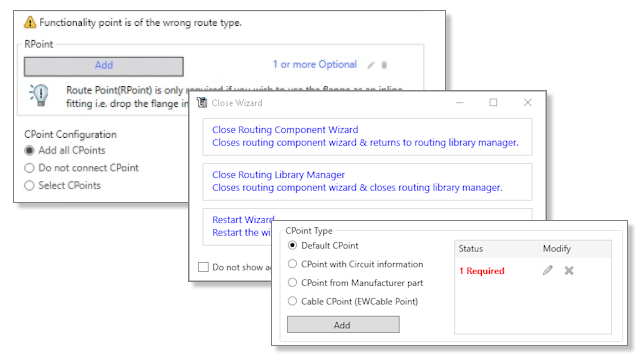Click the pencil edit icon beside RPoint Optional
The width and height of the screenshot is (640, 360).
pos(371,65)
